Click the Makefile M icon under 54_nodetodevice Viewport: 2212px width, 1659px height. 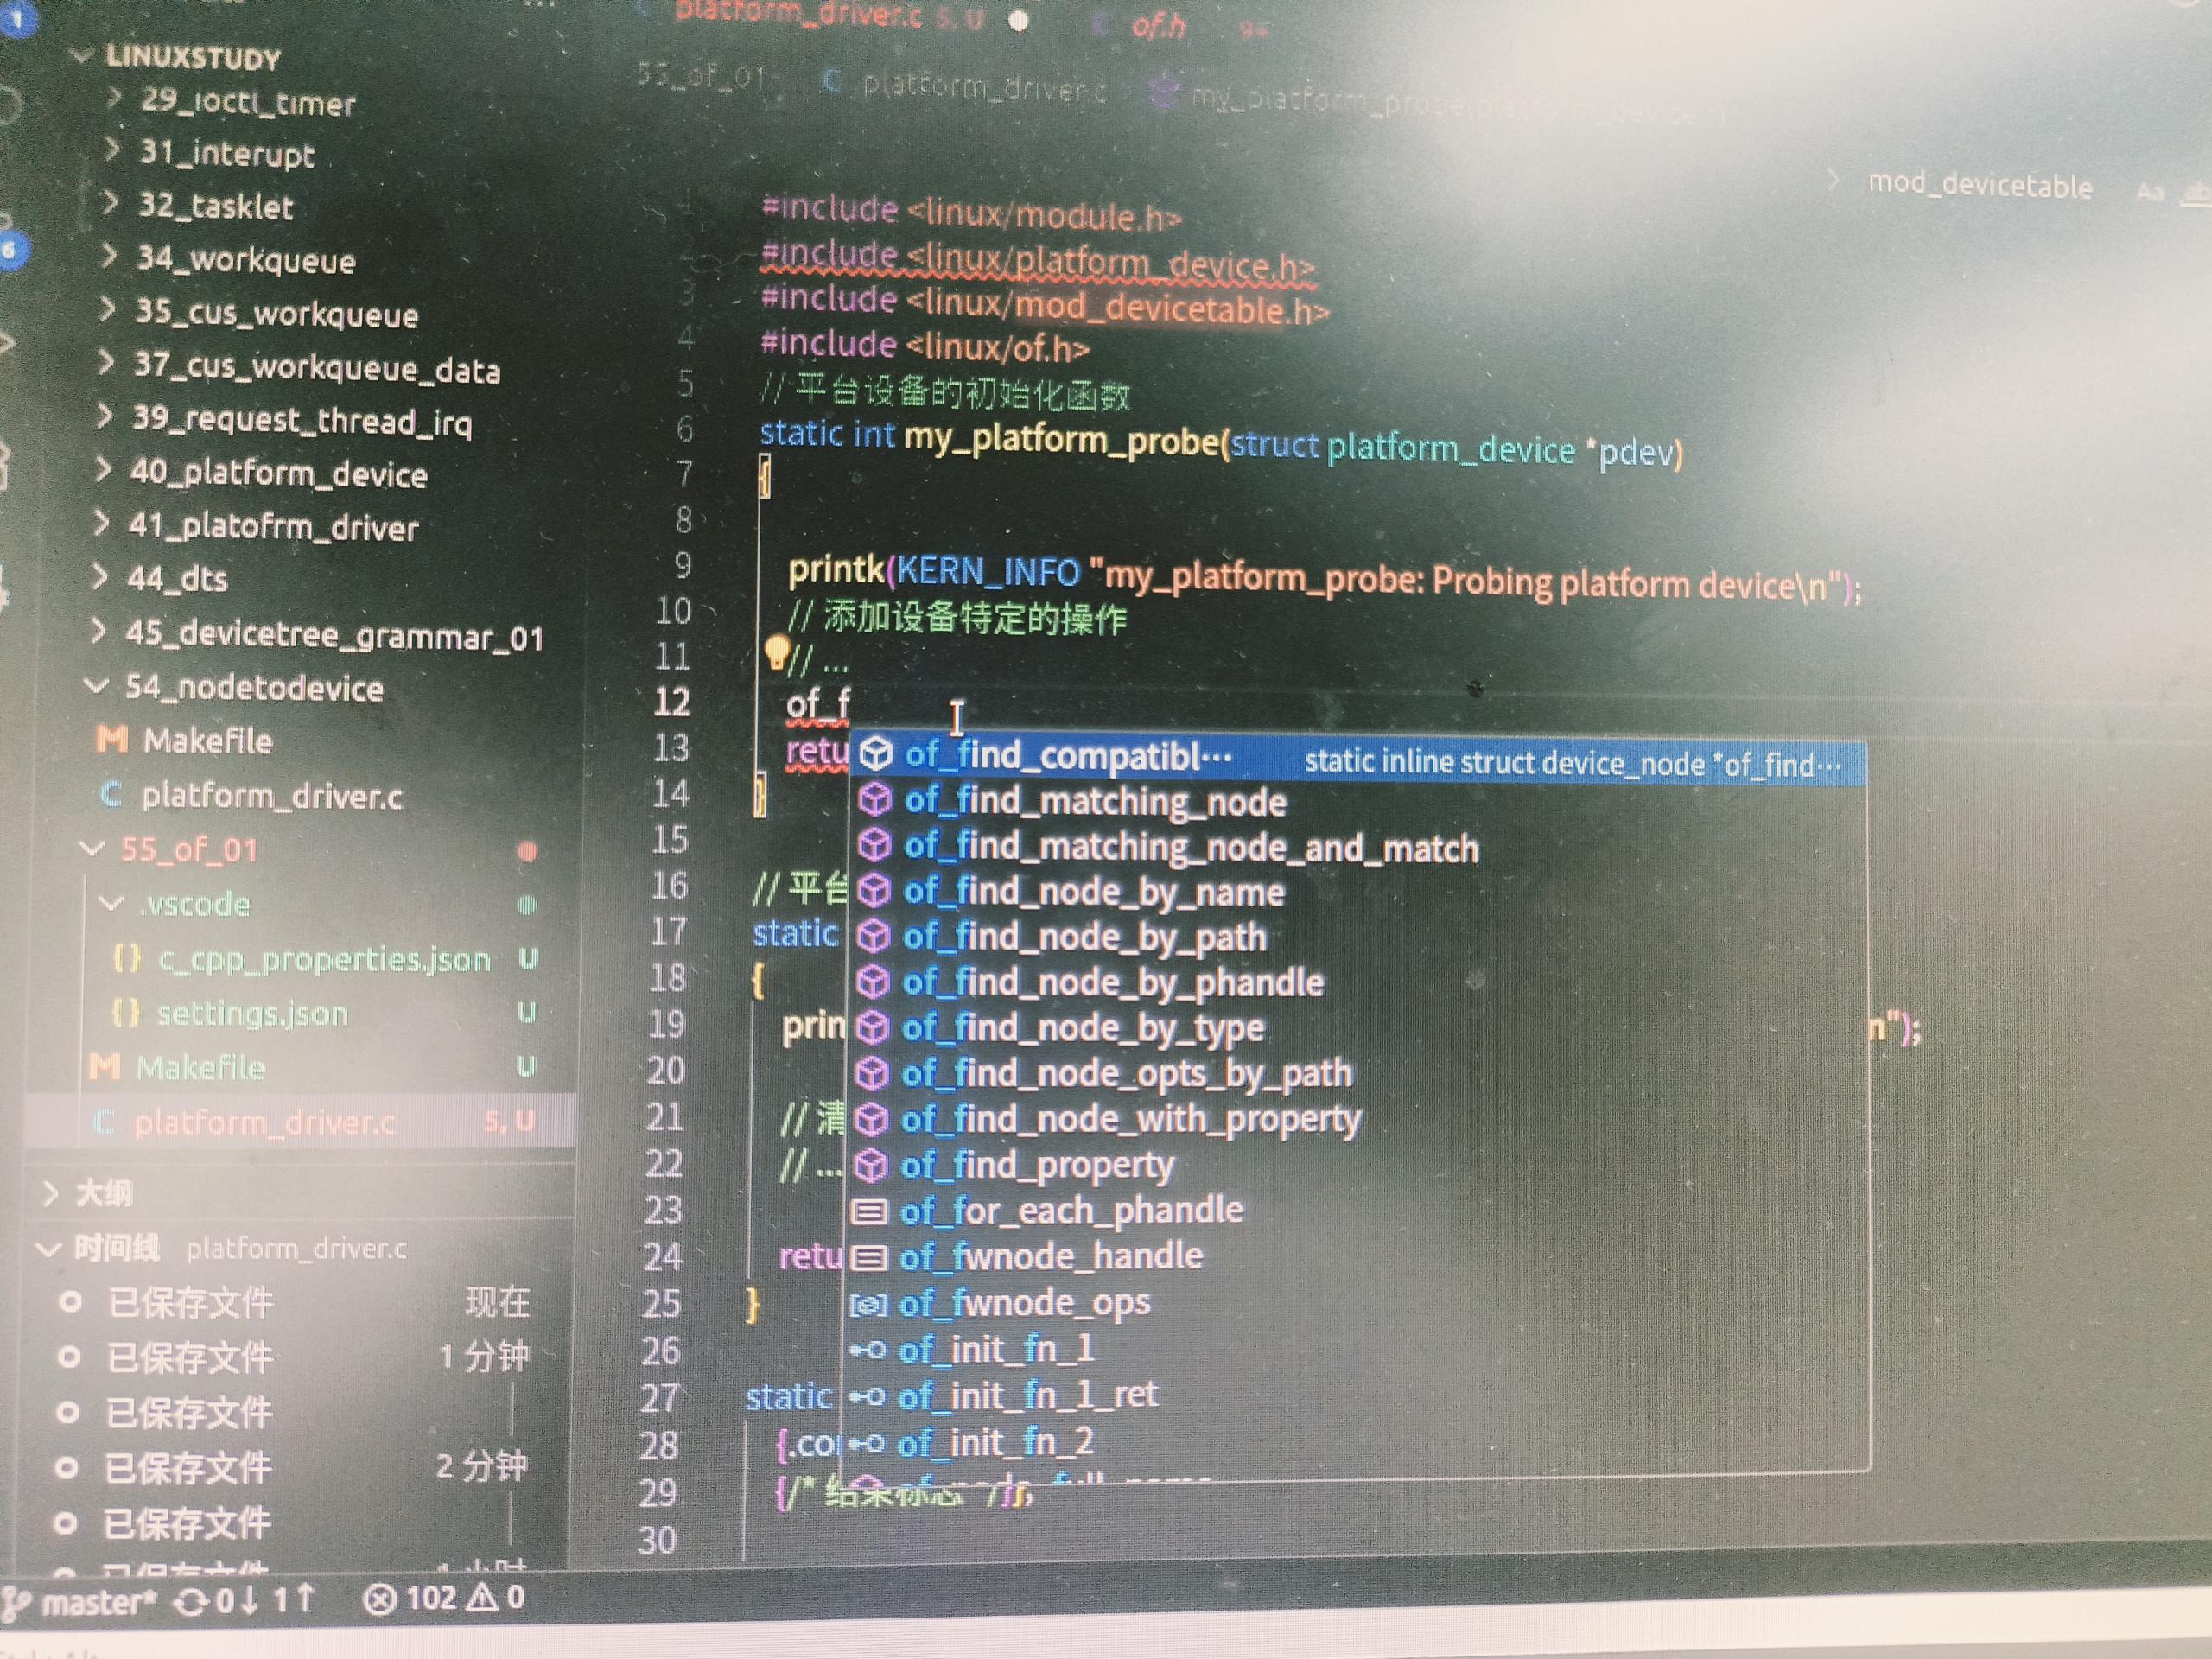(x=111, y=740)
